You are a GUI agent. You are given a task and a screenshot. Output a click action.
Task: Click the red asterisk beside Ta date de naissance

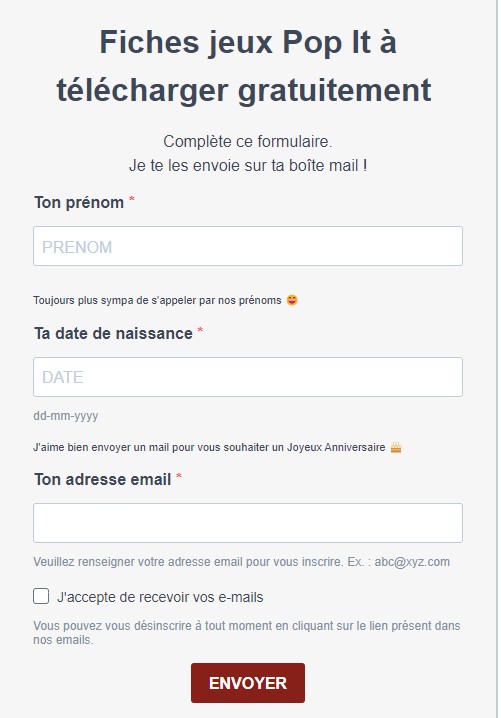tap(200, 331)
